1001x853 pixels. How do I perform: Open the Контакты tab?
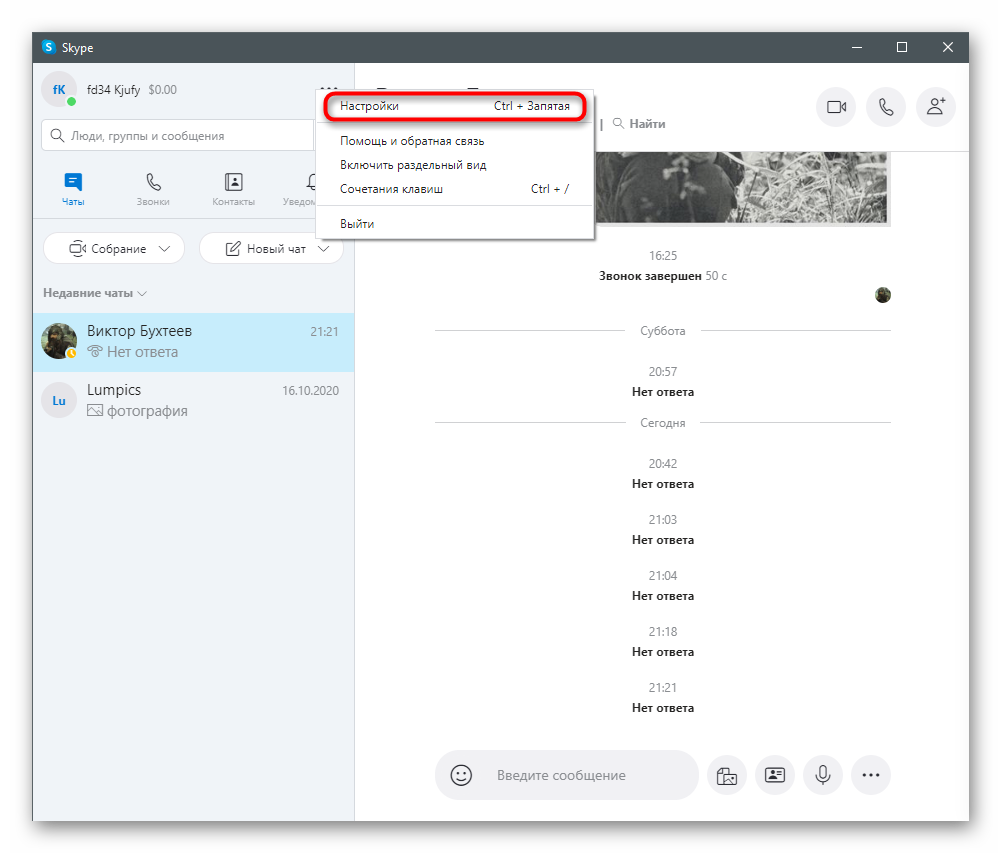[233, 188]
